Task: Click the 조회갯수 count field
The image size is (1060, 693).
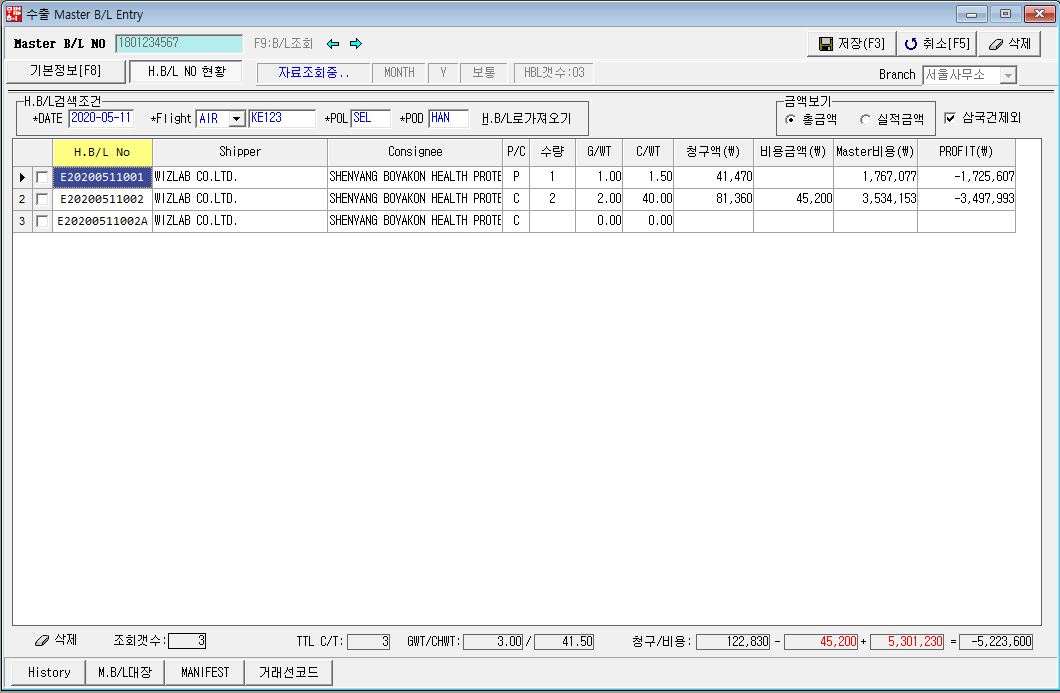Action: (x=187, y=641)
